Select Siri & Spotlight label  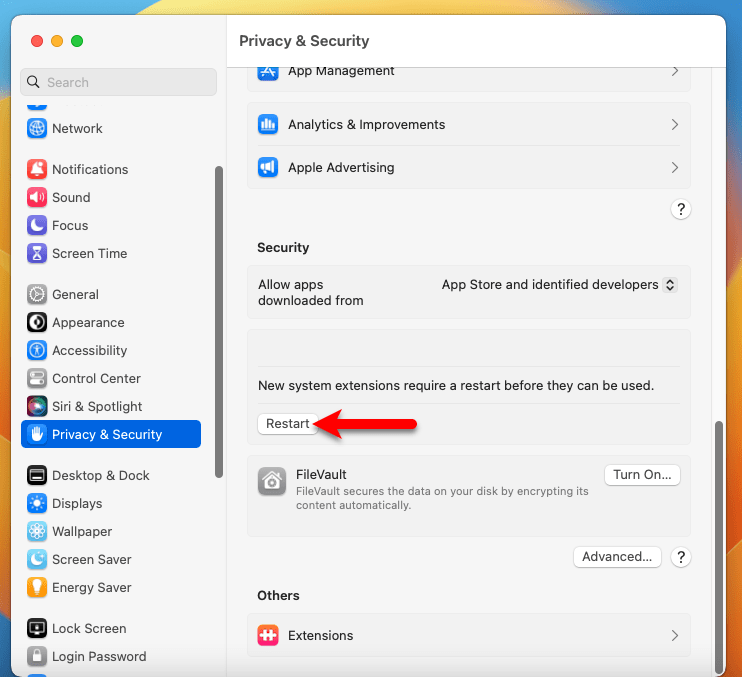[97, 406]
